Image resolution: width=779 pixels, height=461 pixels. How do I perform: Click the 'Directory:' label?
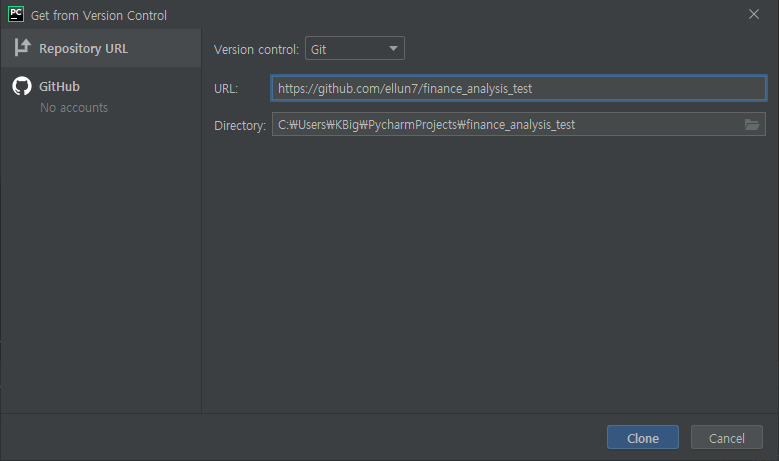(x=240, y=125)
